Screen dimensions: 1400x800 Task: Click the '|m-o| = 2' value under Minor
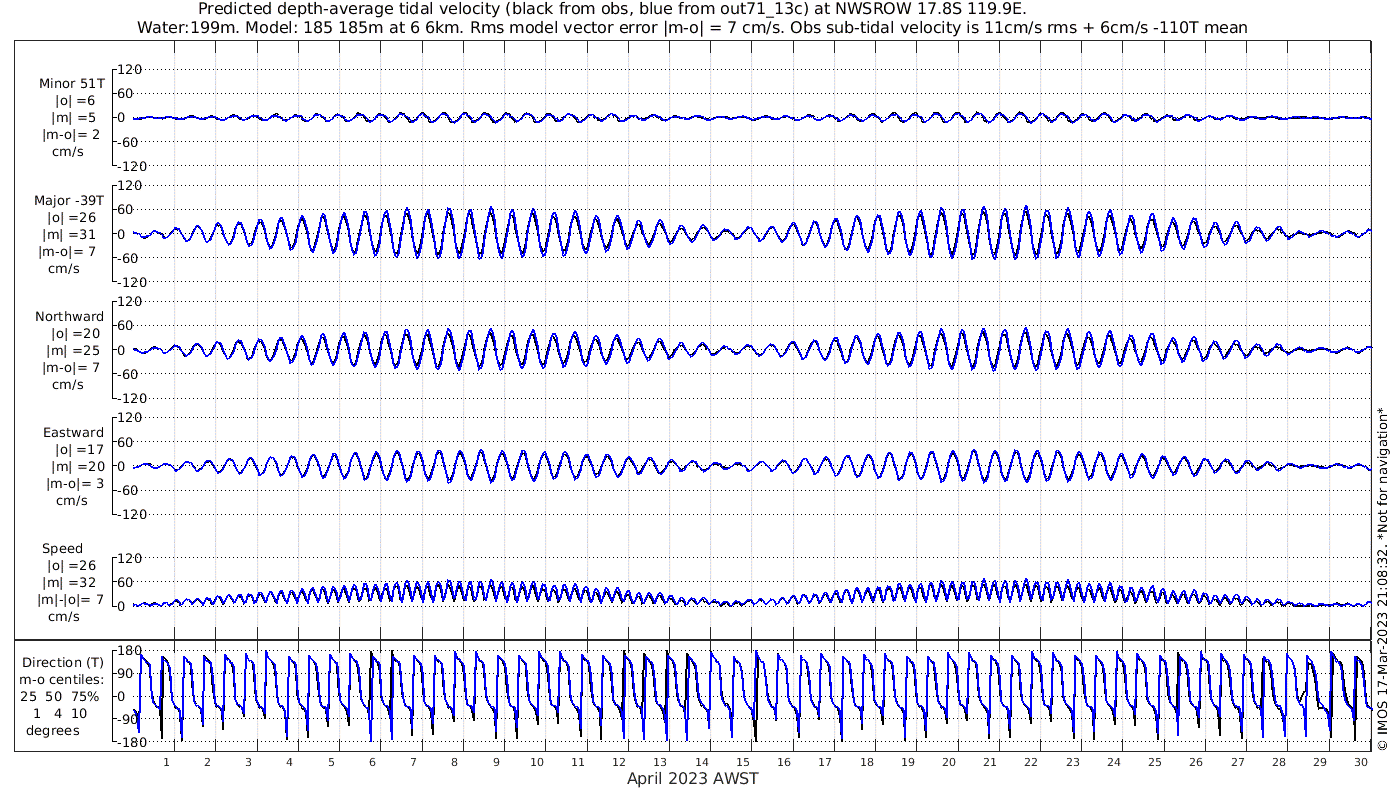point(70,135)
